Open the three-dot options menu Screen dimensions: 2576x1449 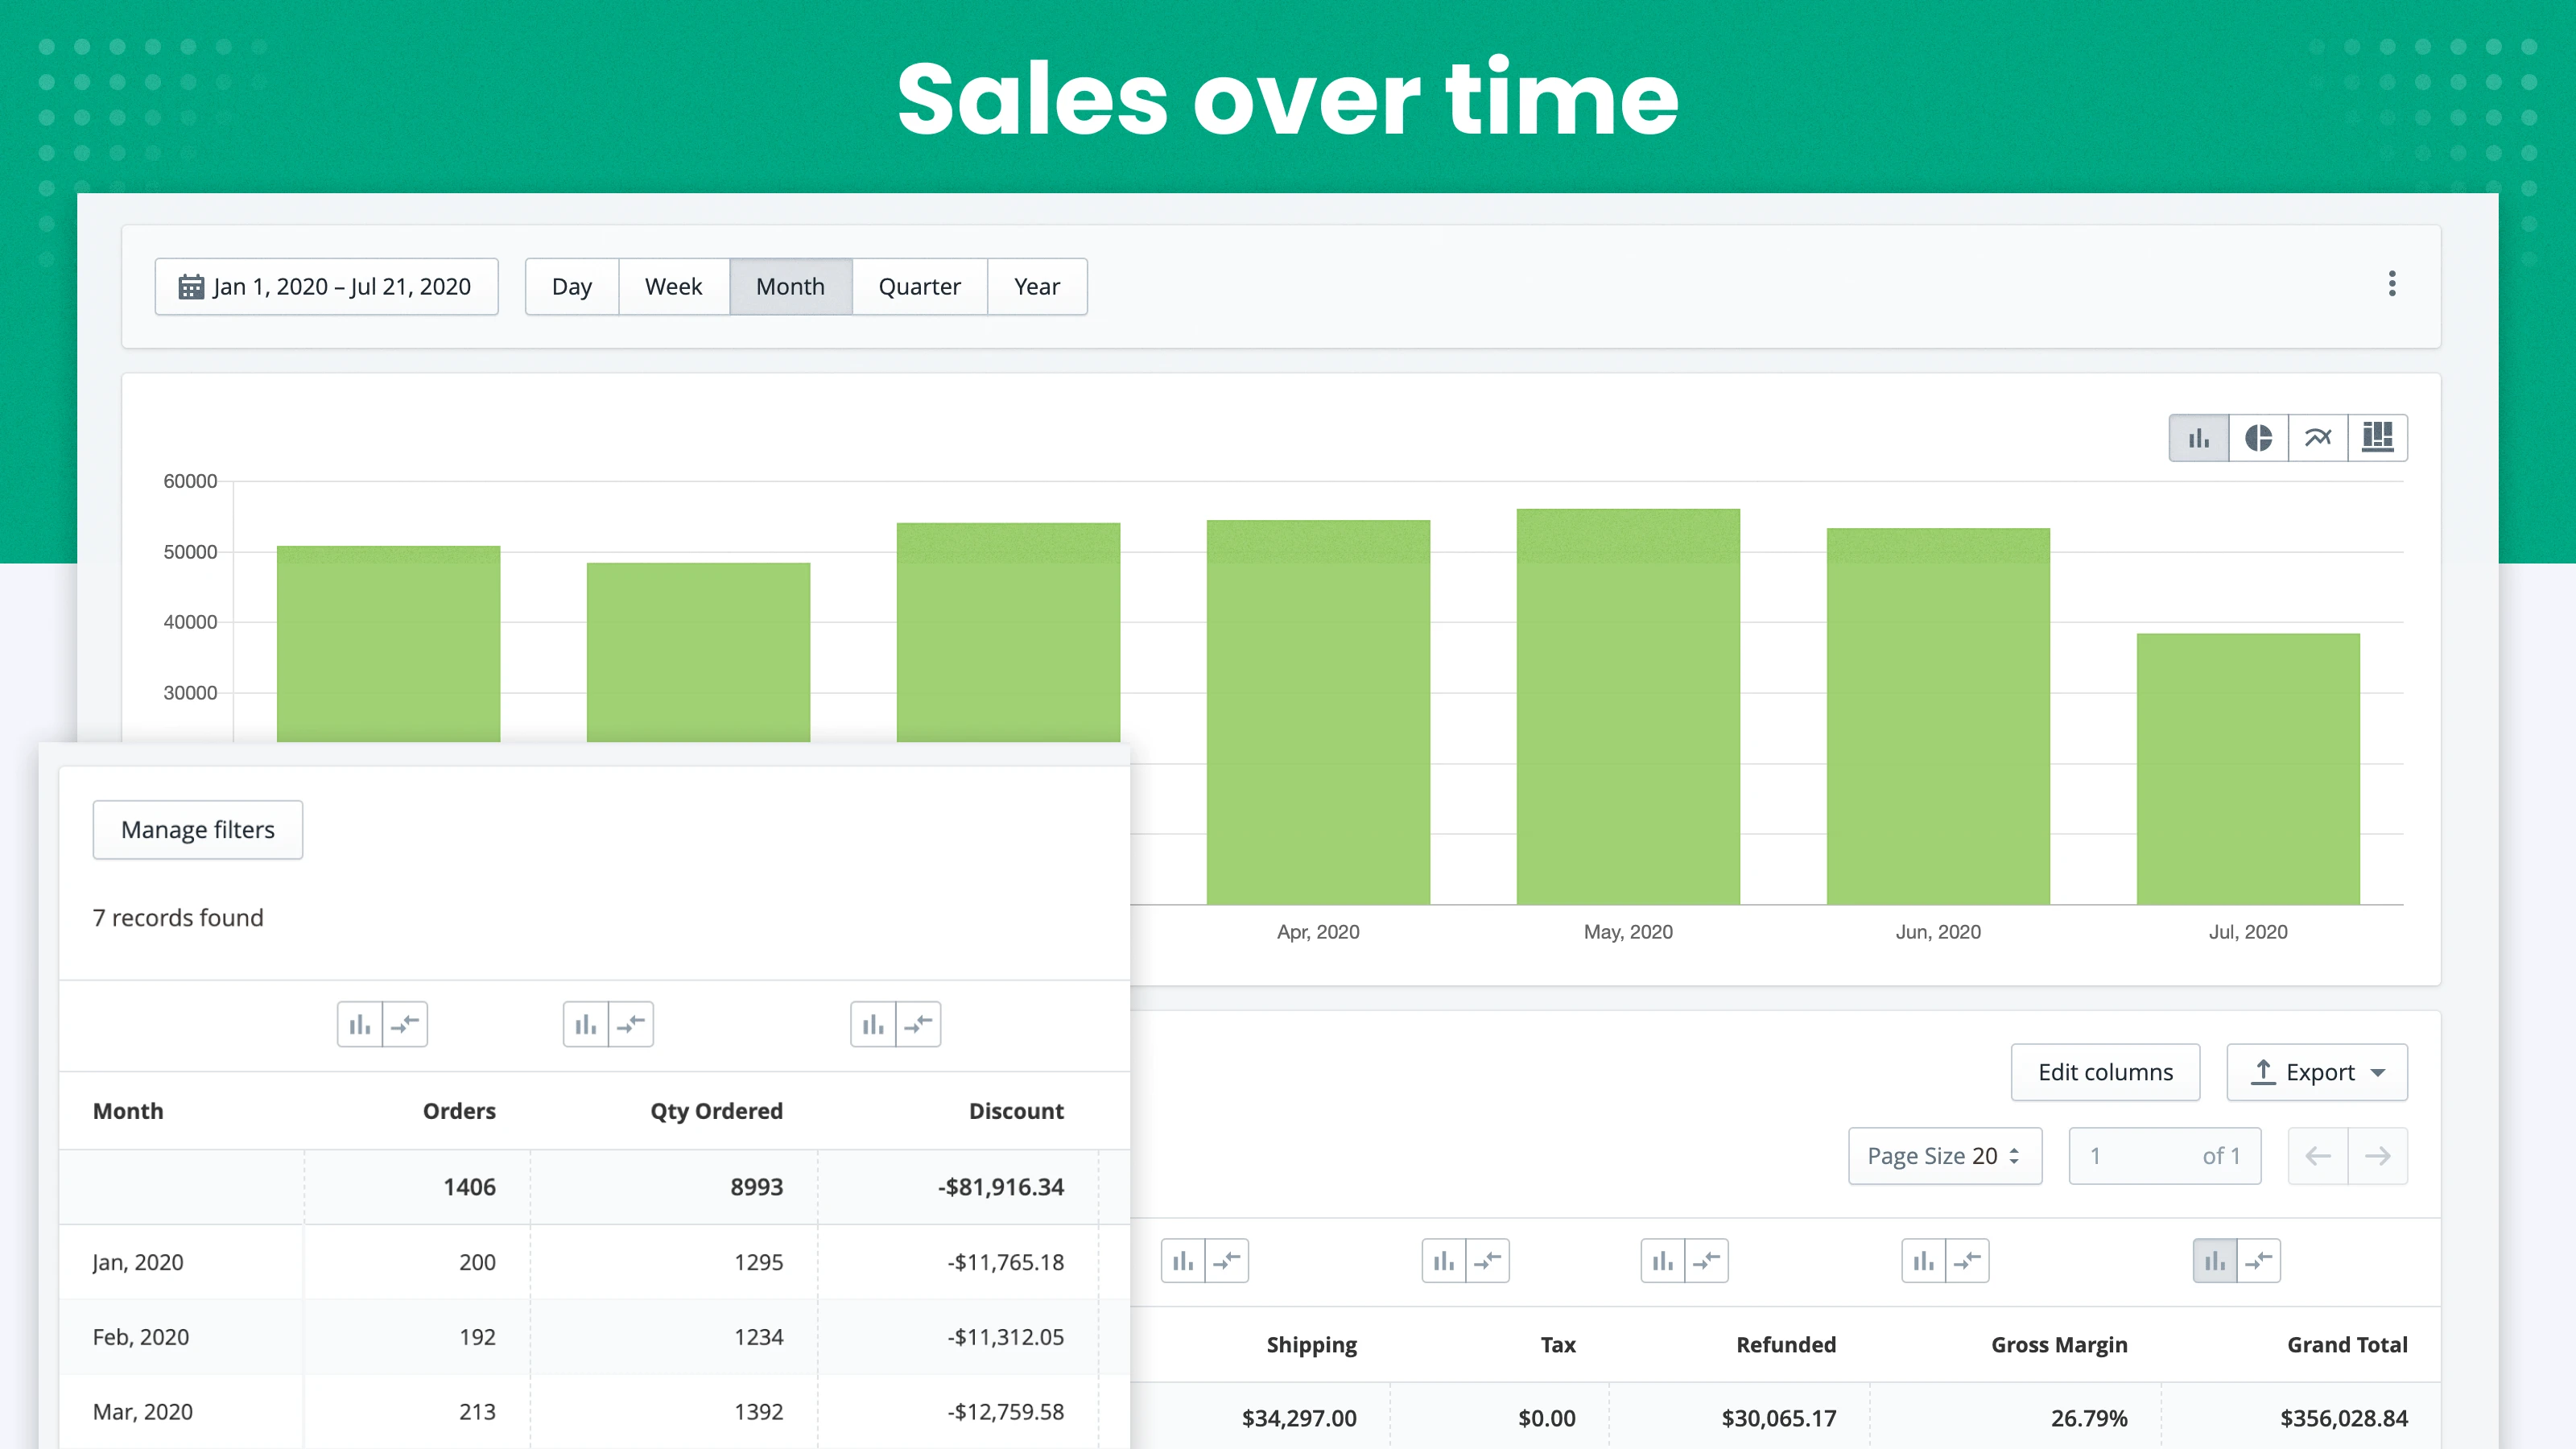tap(2392, 284)
